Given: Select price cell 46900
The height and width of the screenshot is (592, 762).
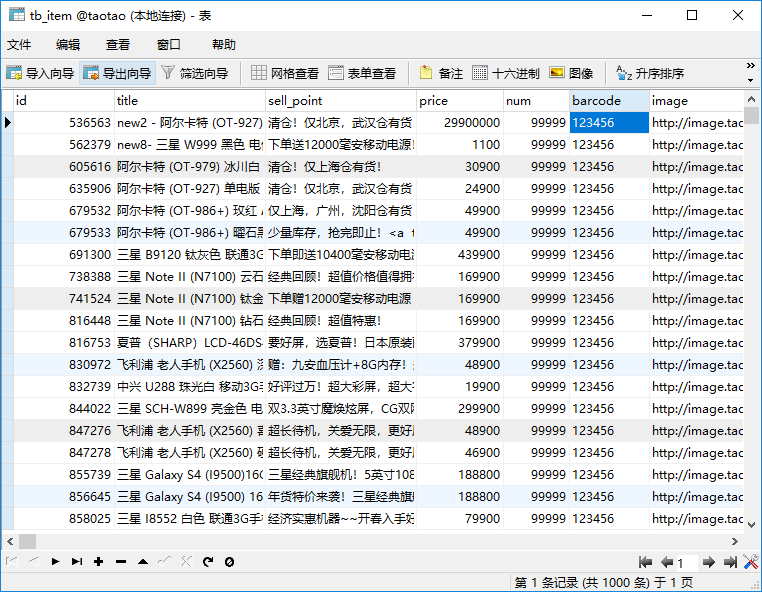Looking at the screenshot, I should (460, 453).
